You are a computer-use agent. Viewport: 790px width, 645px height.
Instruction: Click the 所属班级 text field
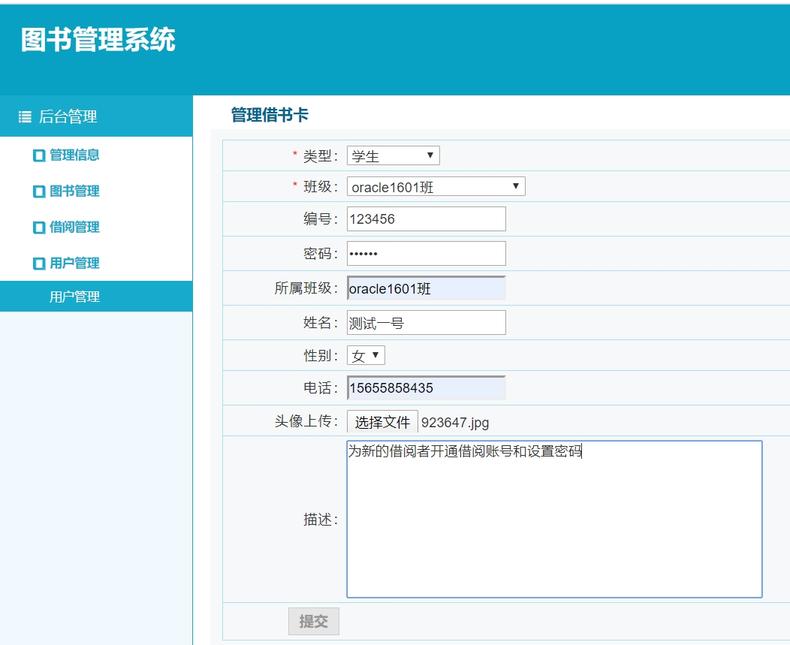pyautogui.click(x=426, y=289)
